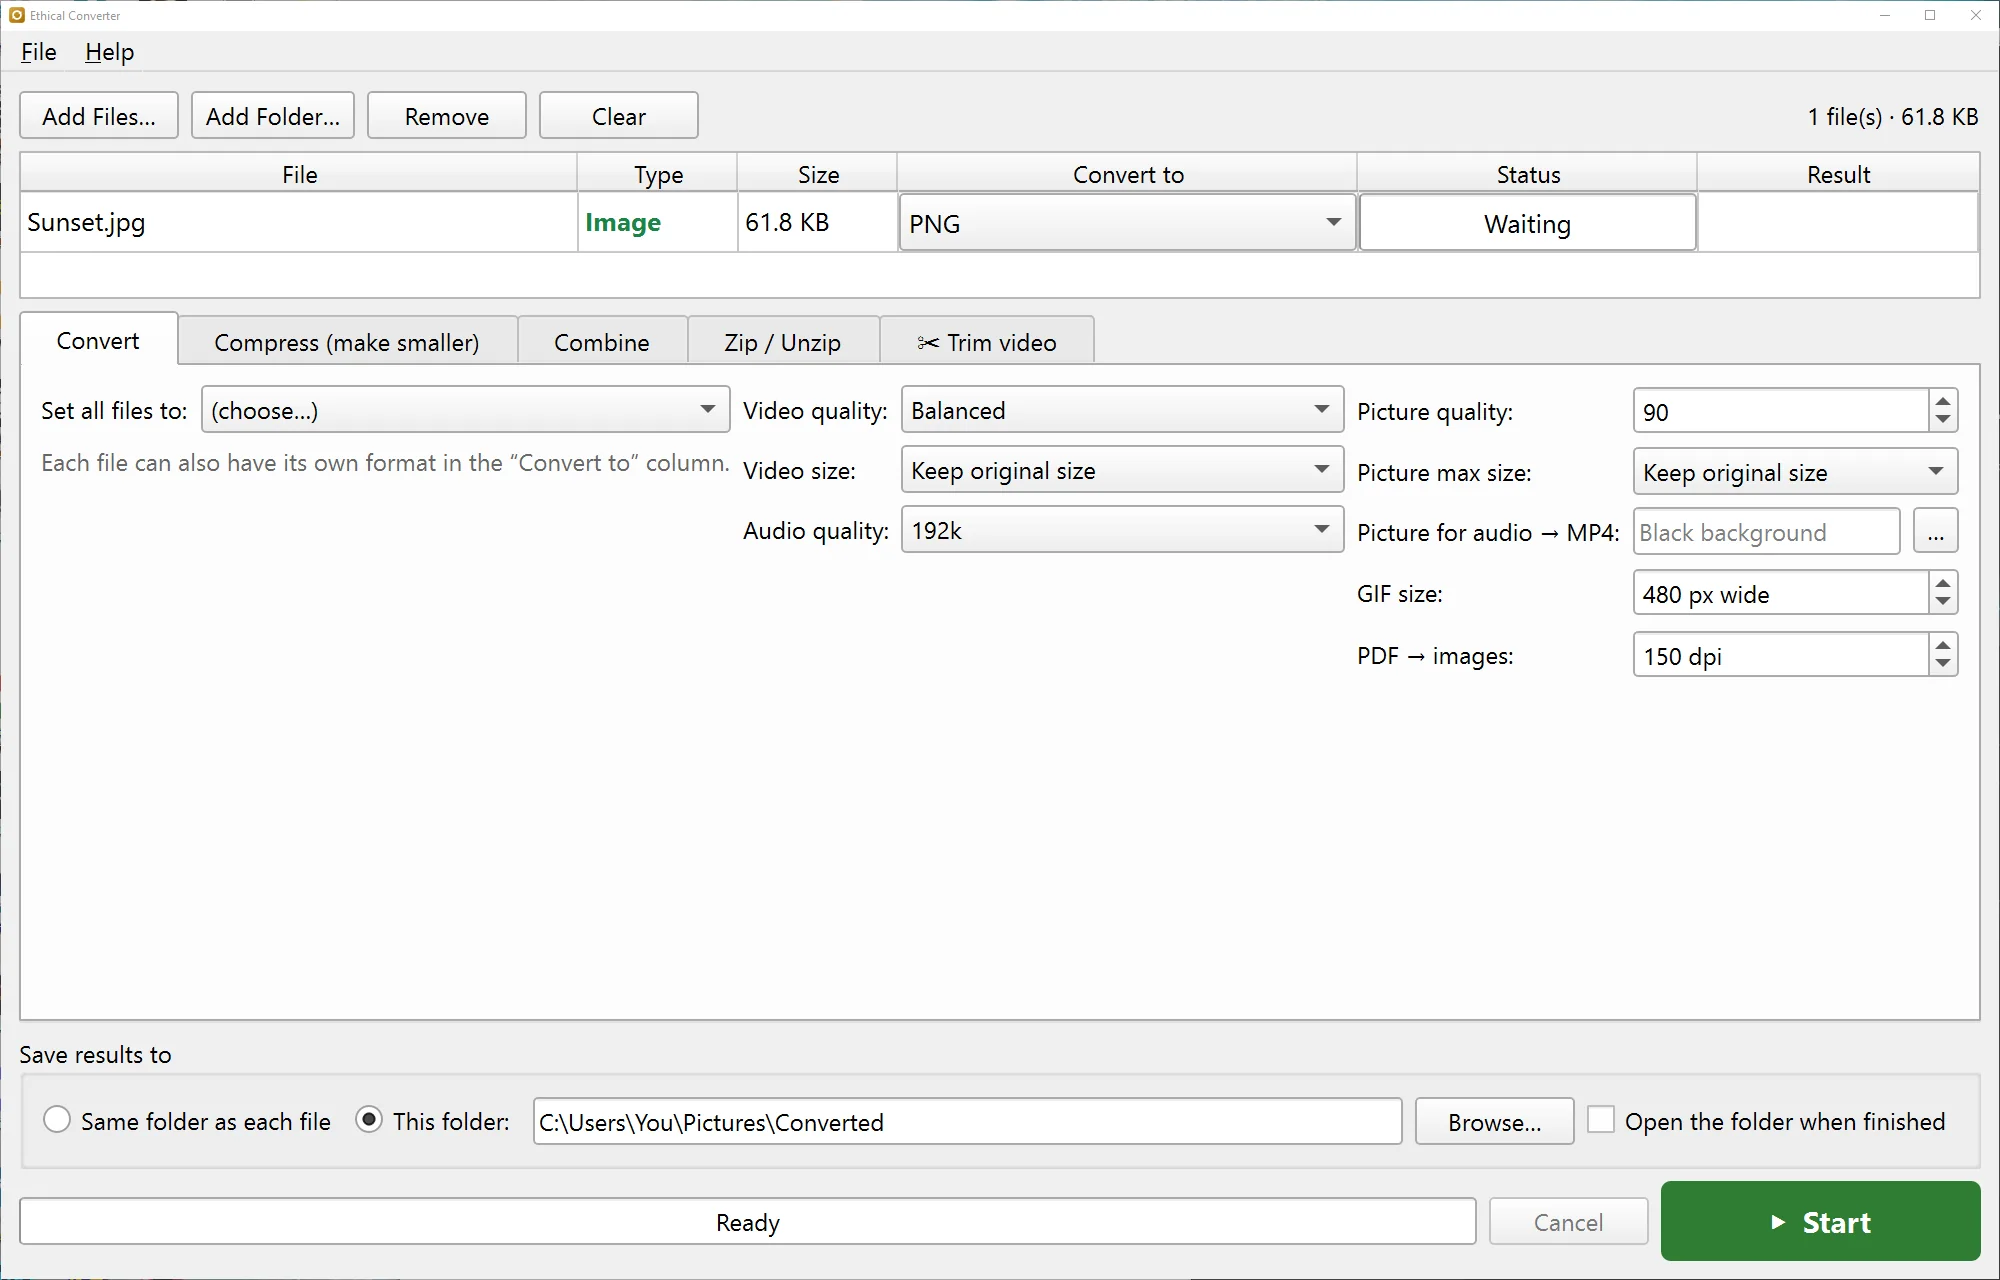Increase PDF to images dpi up arrow
The image size is (2000, 1280).
1942,645
